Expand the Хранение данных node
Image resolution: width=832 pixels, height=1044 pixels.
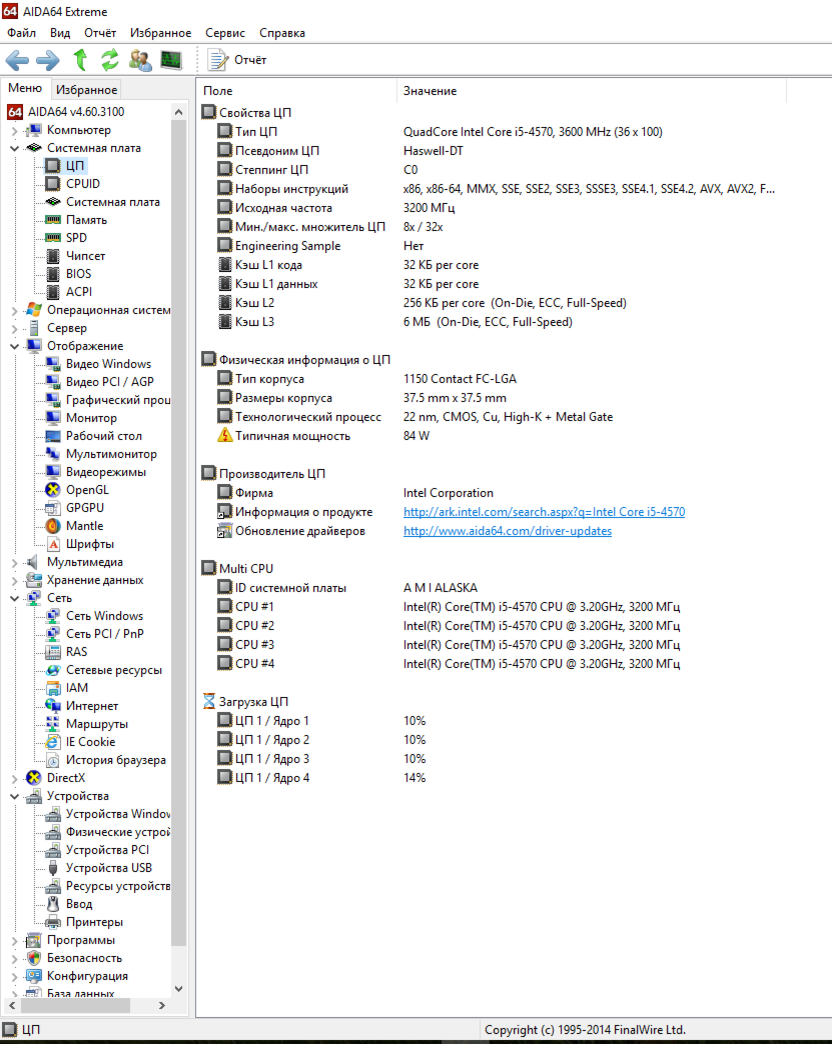[x=15, y=581]
